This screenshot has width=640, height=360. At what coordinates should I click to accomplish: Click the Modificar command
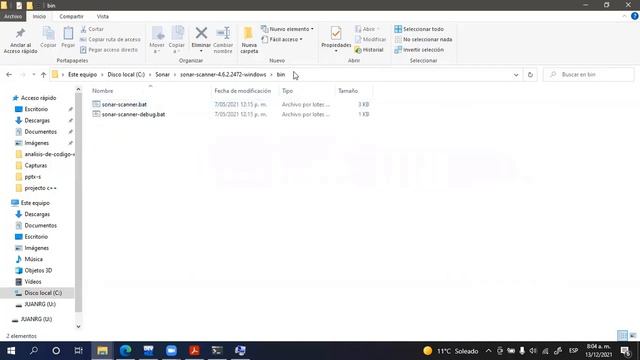point(370,39)
